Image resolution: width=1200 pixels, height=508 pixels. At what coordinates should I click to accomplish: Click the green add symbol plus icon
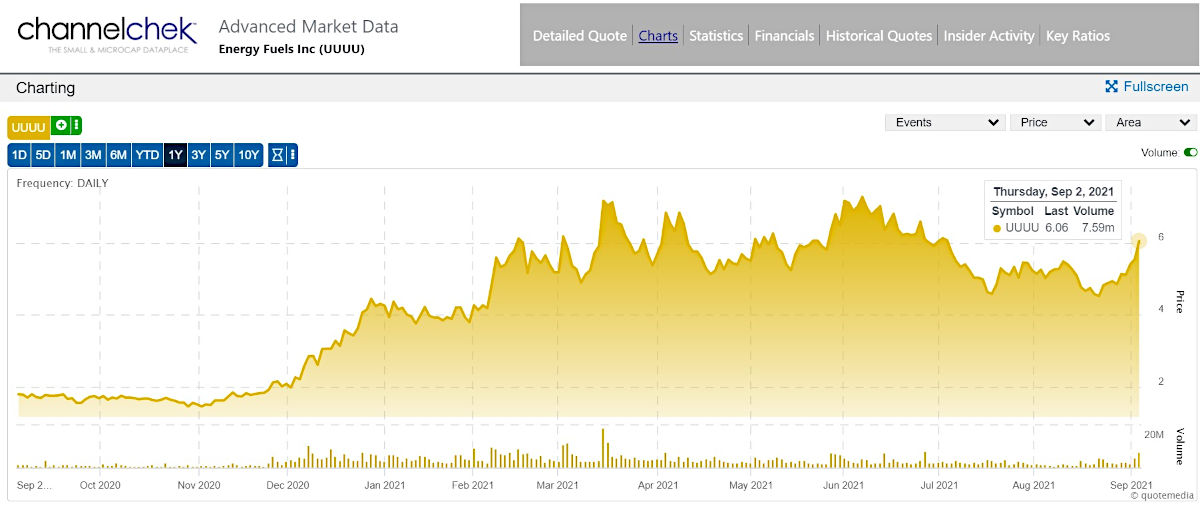pyautogui.click(x=61, y=126)
